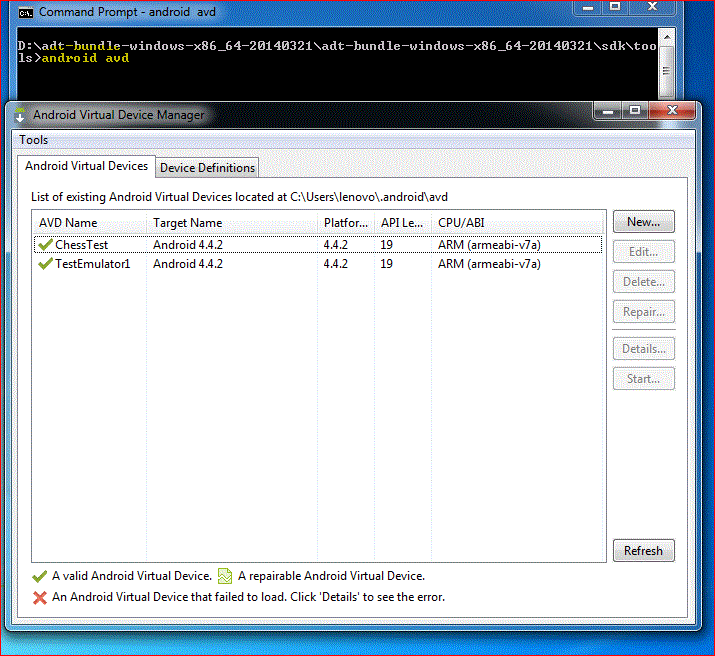
Task: Click the green checkmark beside ChessTest
Action: point(45,245)
